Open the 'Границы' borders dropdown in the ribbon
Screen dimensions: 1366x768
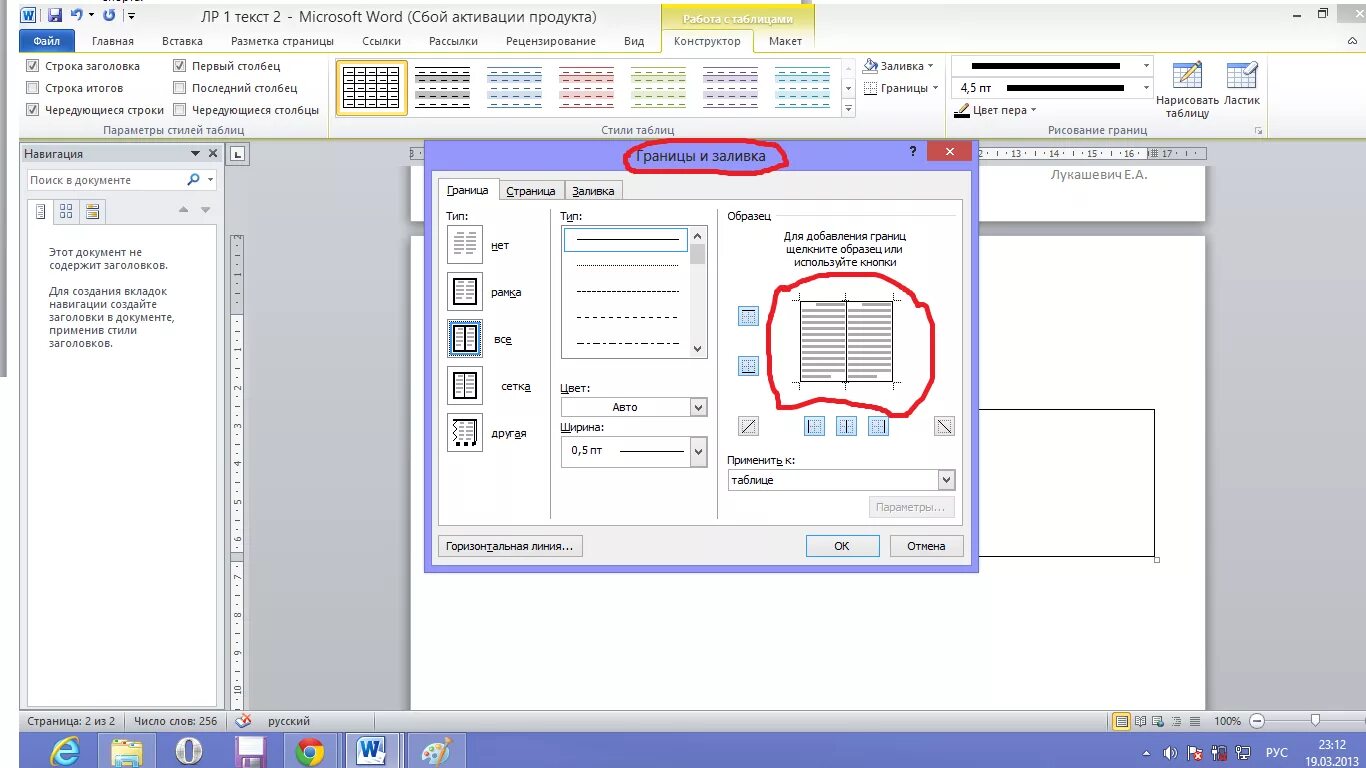pos(901,88)
